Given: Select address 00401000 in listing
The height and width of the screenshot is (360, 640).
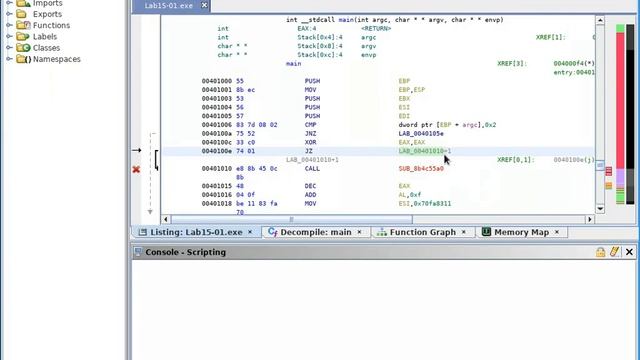Looking at the screenshot, I should (x=217, y=81).
